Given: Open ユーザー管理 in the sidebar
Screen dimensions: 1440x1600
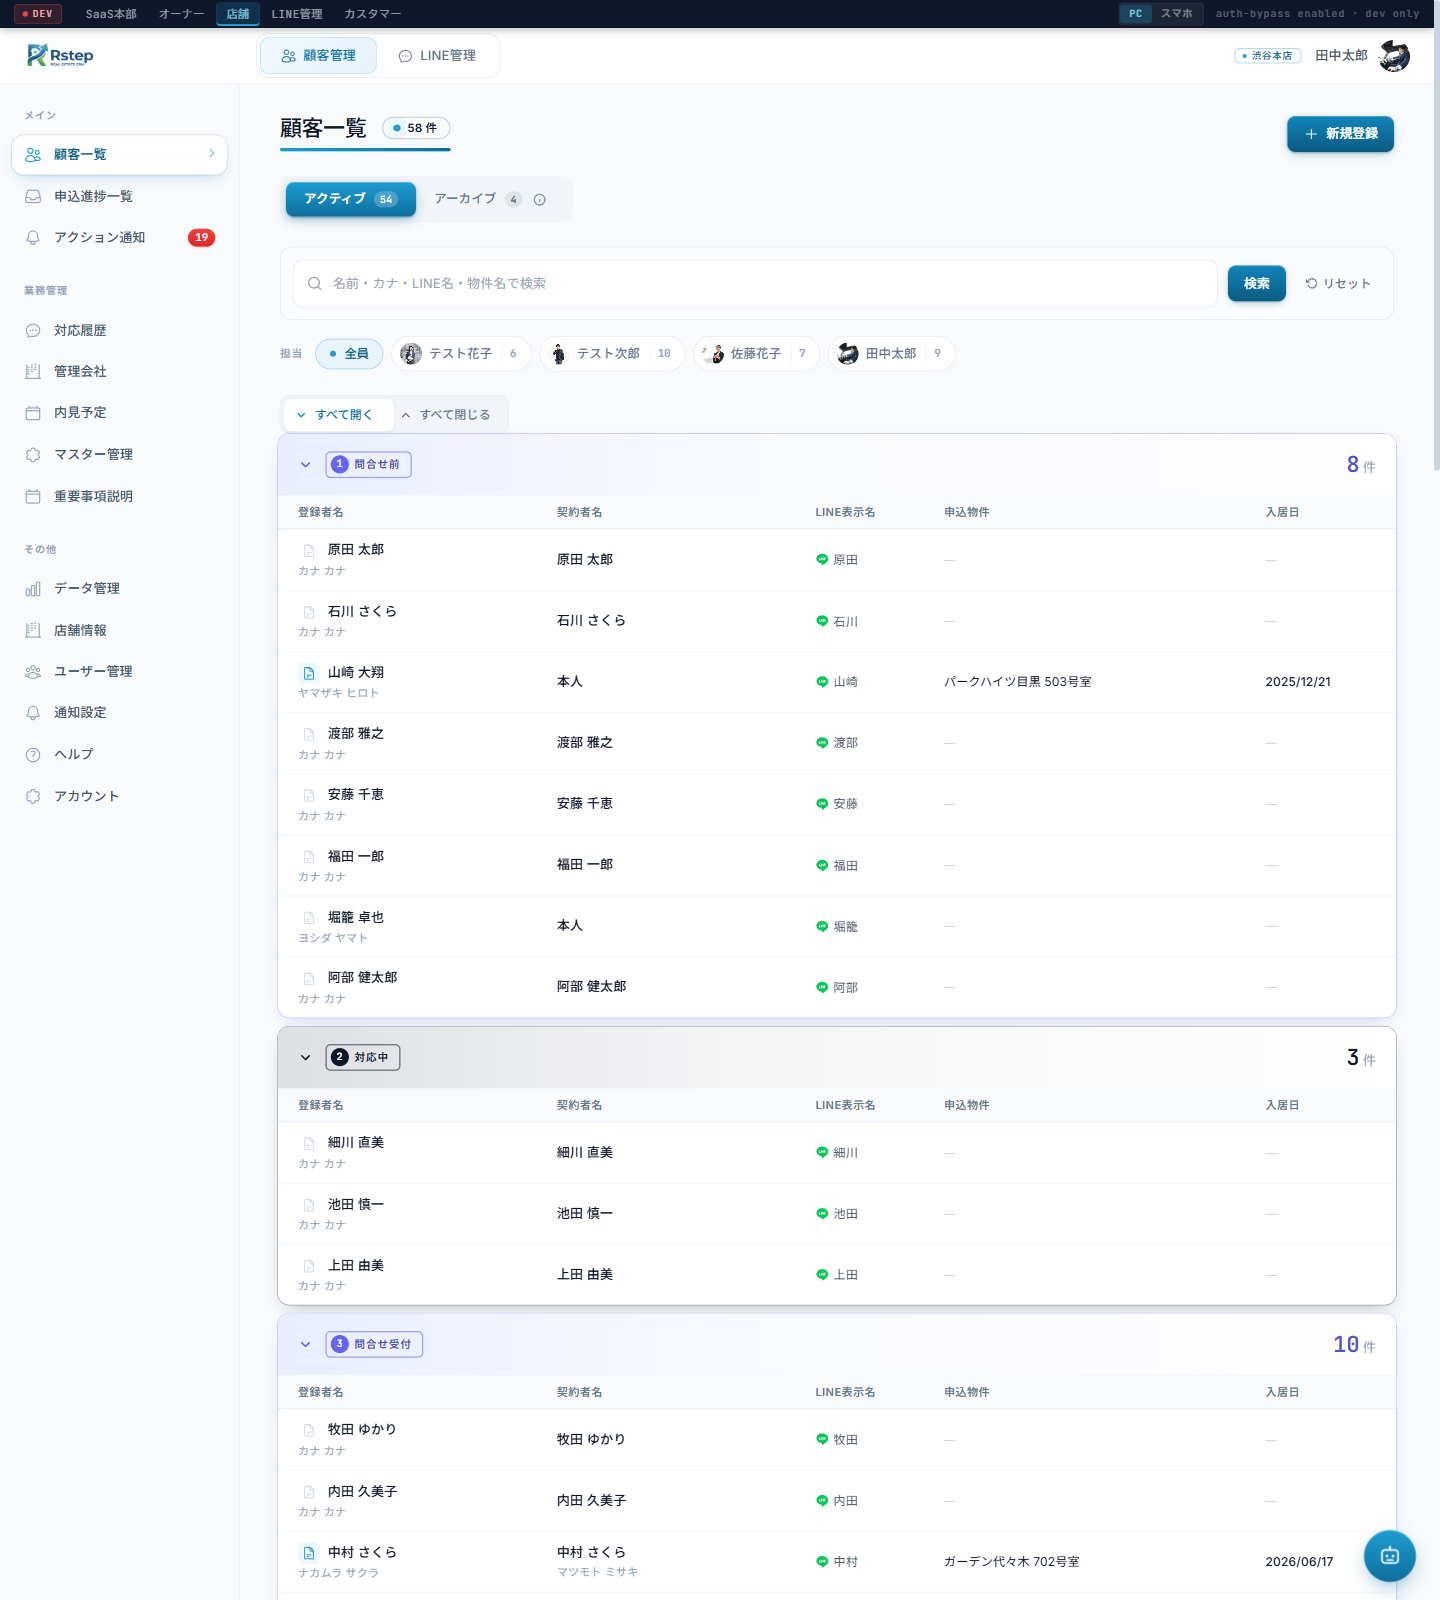Looking at the screenshot, I should coord(120,671).
